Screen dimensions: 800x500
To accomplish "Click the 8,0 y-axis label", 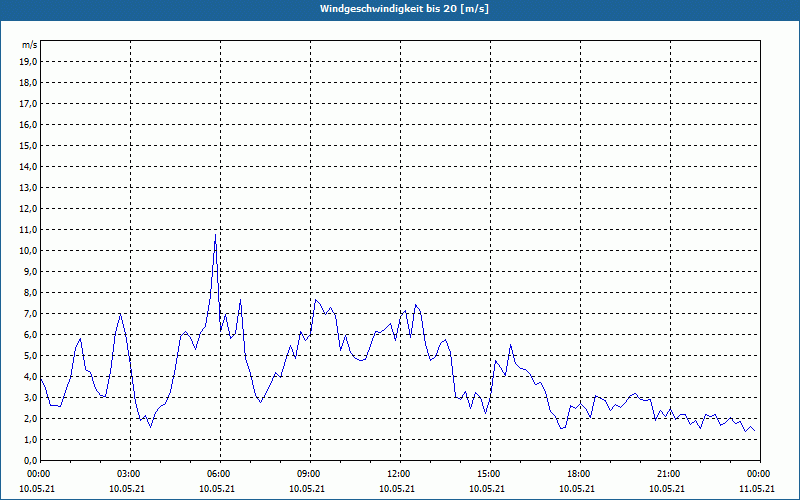I will point(30,293).
